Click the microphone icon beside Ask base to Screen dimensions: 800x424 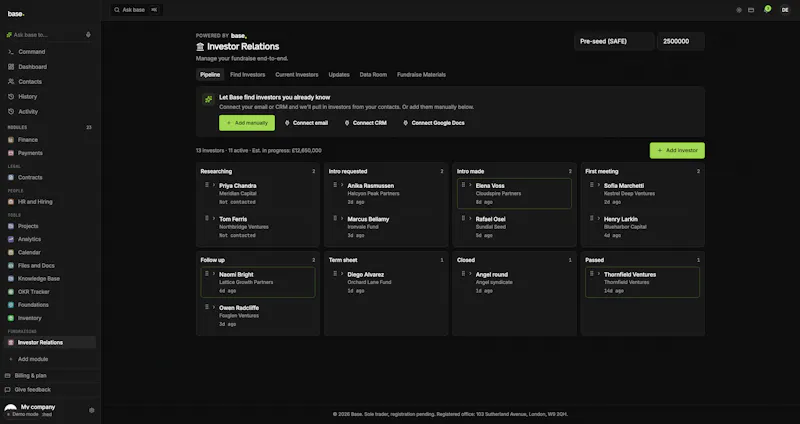point(88,35)
